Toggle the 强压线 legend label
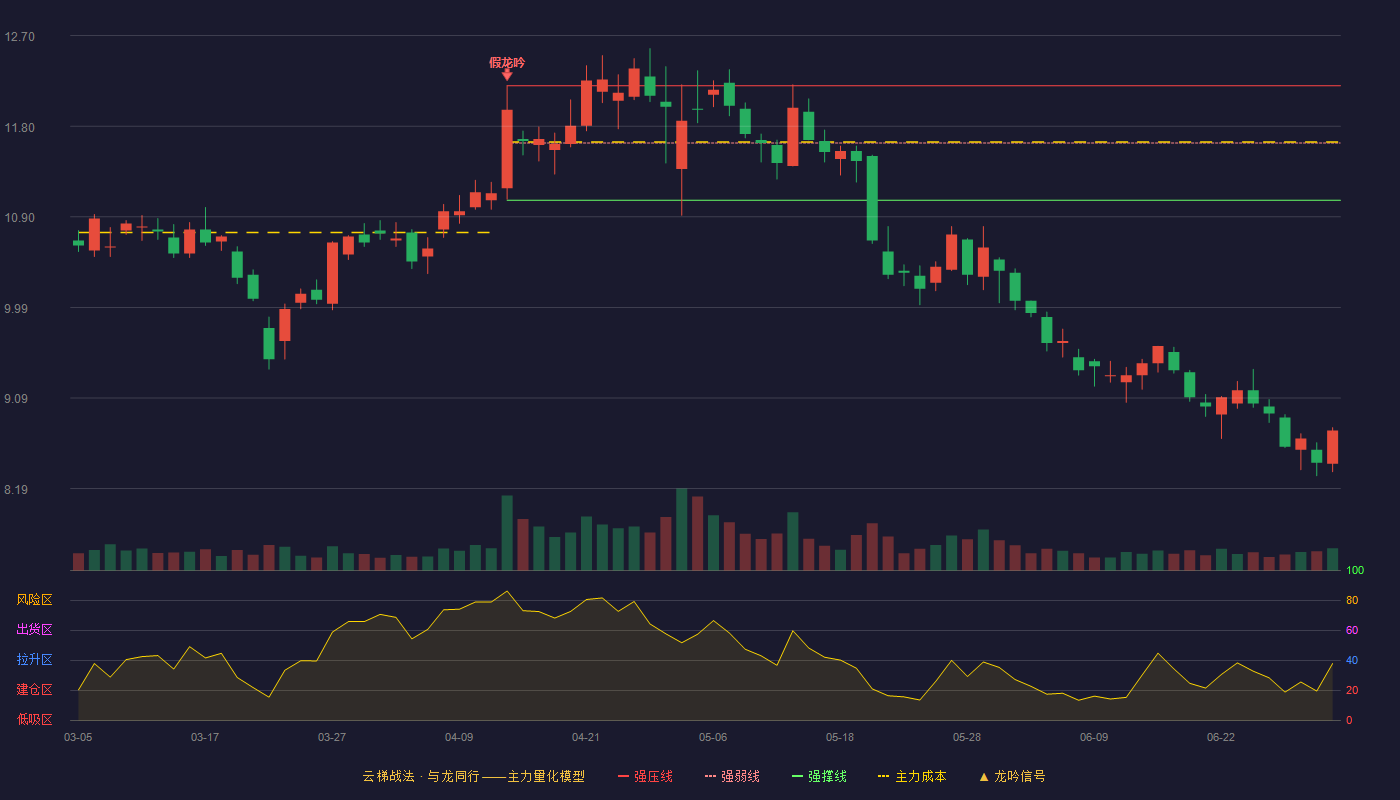The width and height of the screenshot is (1400, 800). click(653, 776)
